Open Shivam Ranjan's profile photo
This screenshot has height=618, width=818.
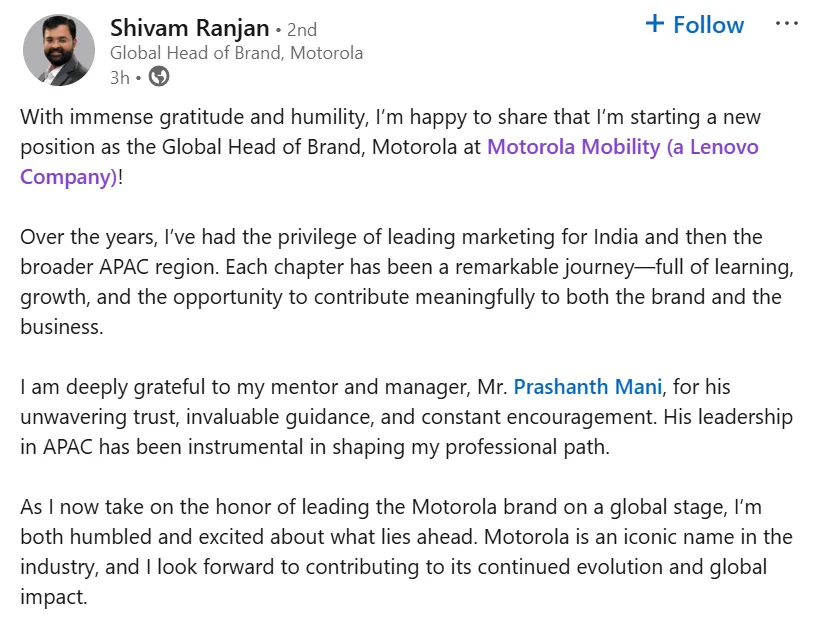click(59, 50)
